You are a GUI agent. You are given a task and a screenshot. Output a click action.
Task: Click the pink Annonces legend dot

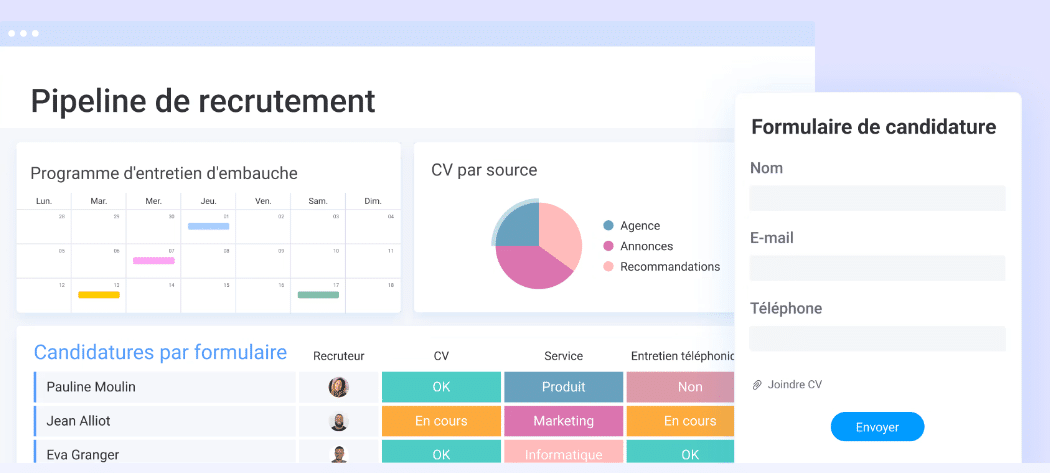click(608, 246)
